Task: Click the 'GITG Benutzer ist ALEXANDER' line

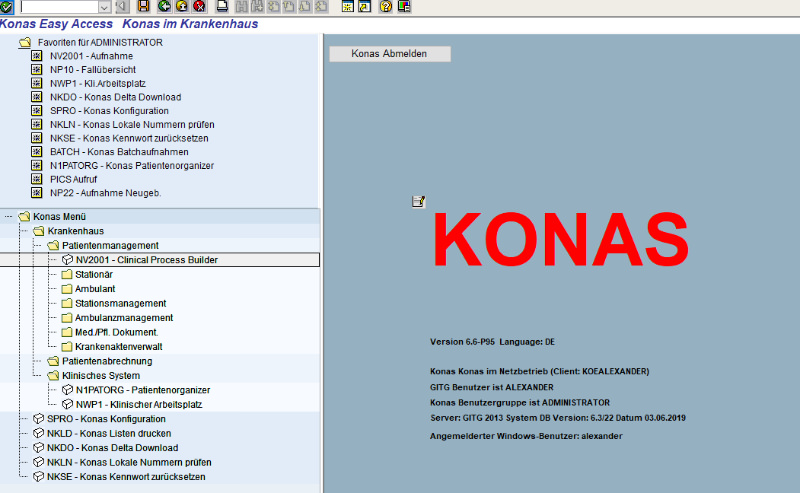Action: click(492, 387)
